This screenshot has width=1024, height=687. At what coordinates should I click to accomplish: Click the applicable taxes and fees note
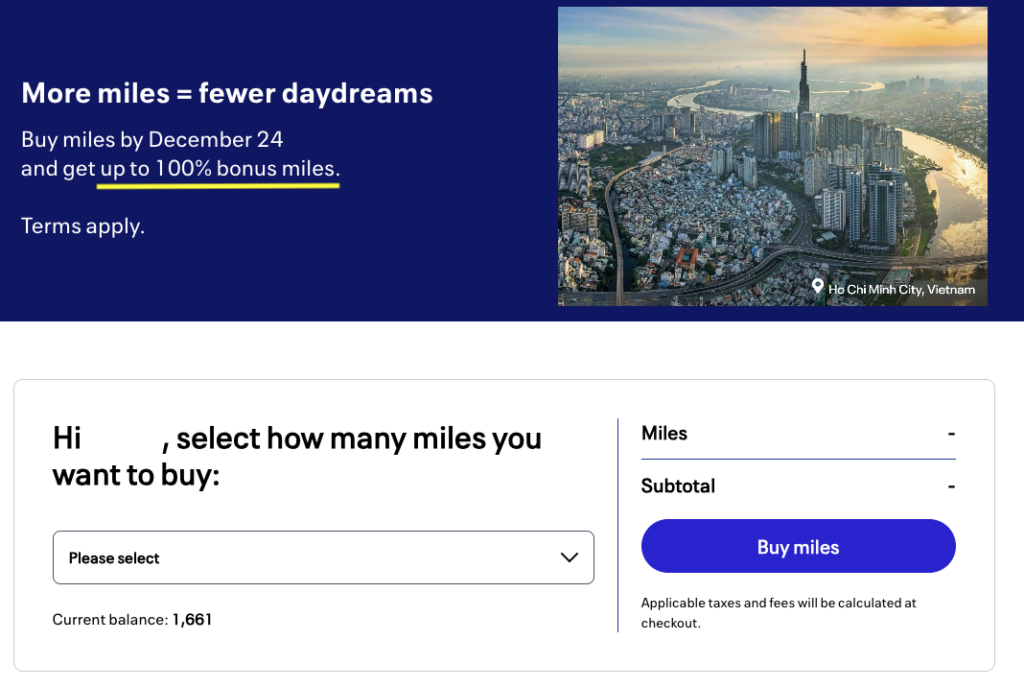(x=778, y=613)
